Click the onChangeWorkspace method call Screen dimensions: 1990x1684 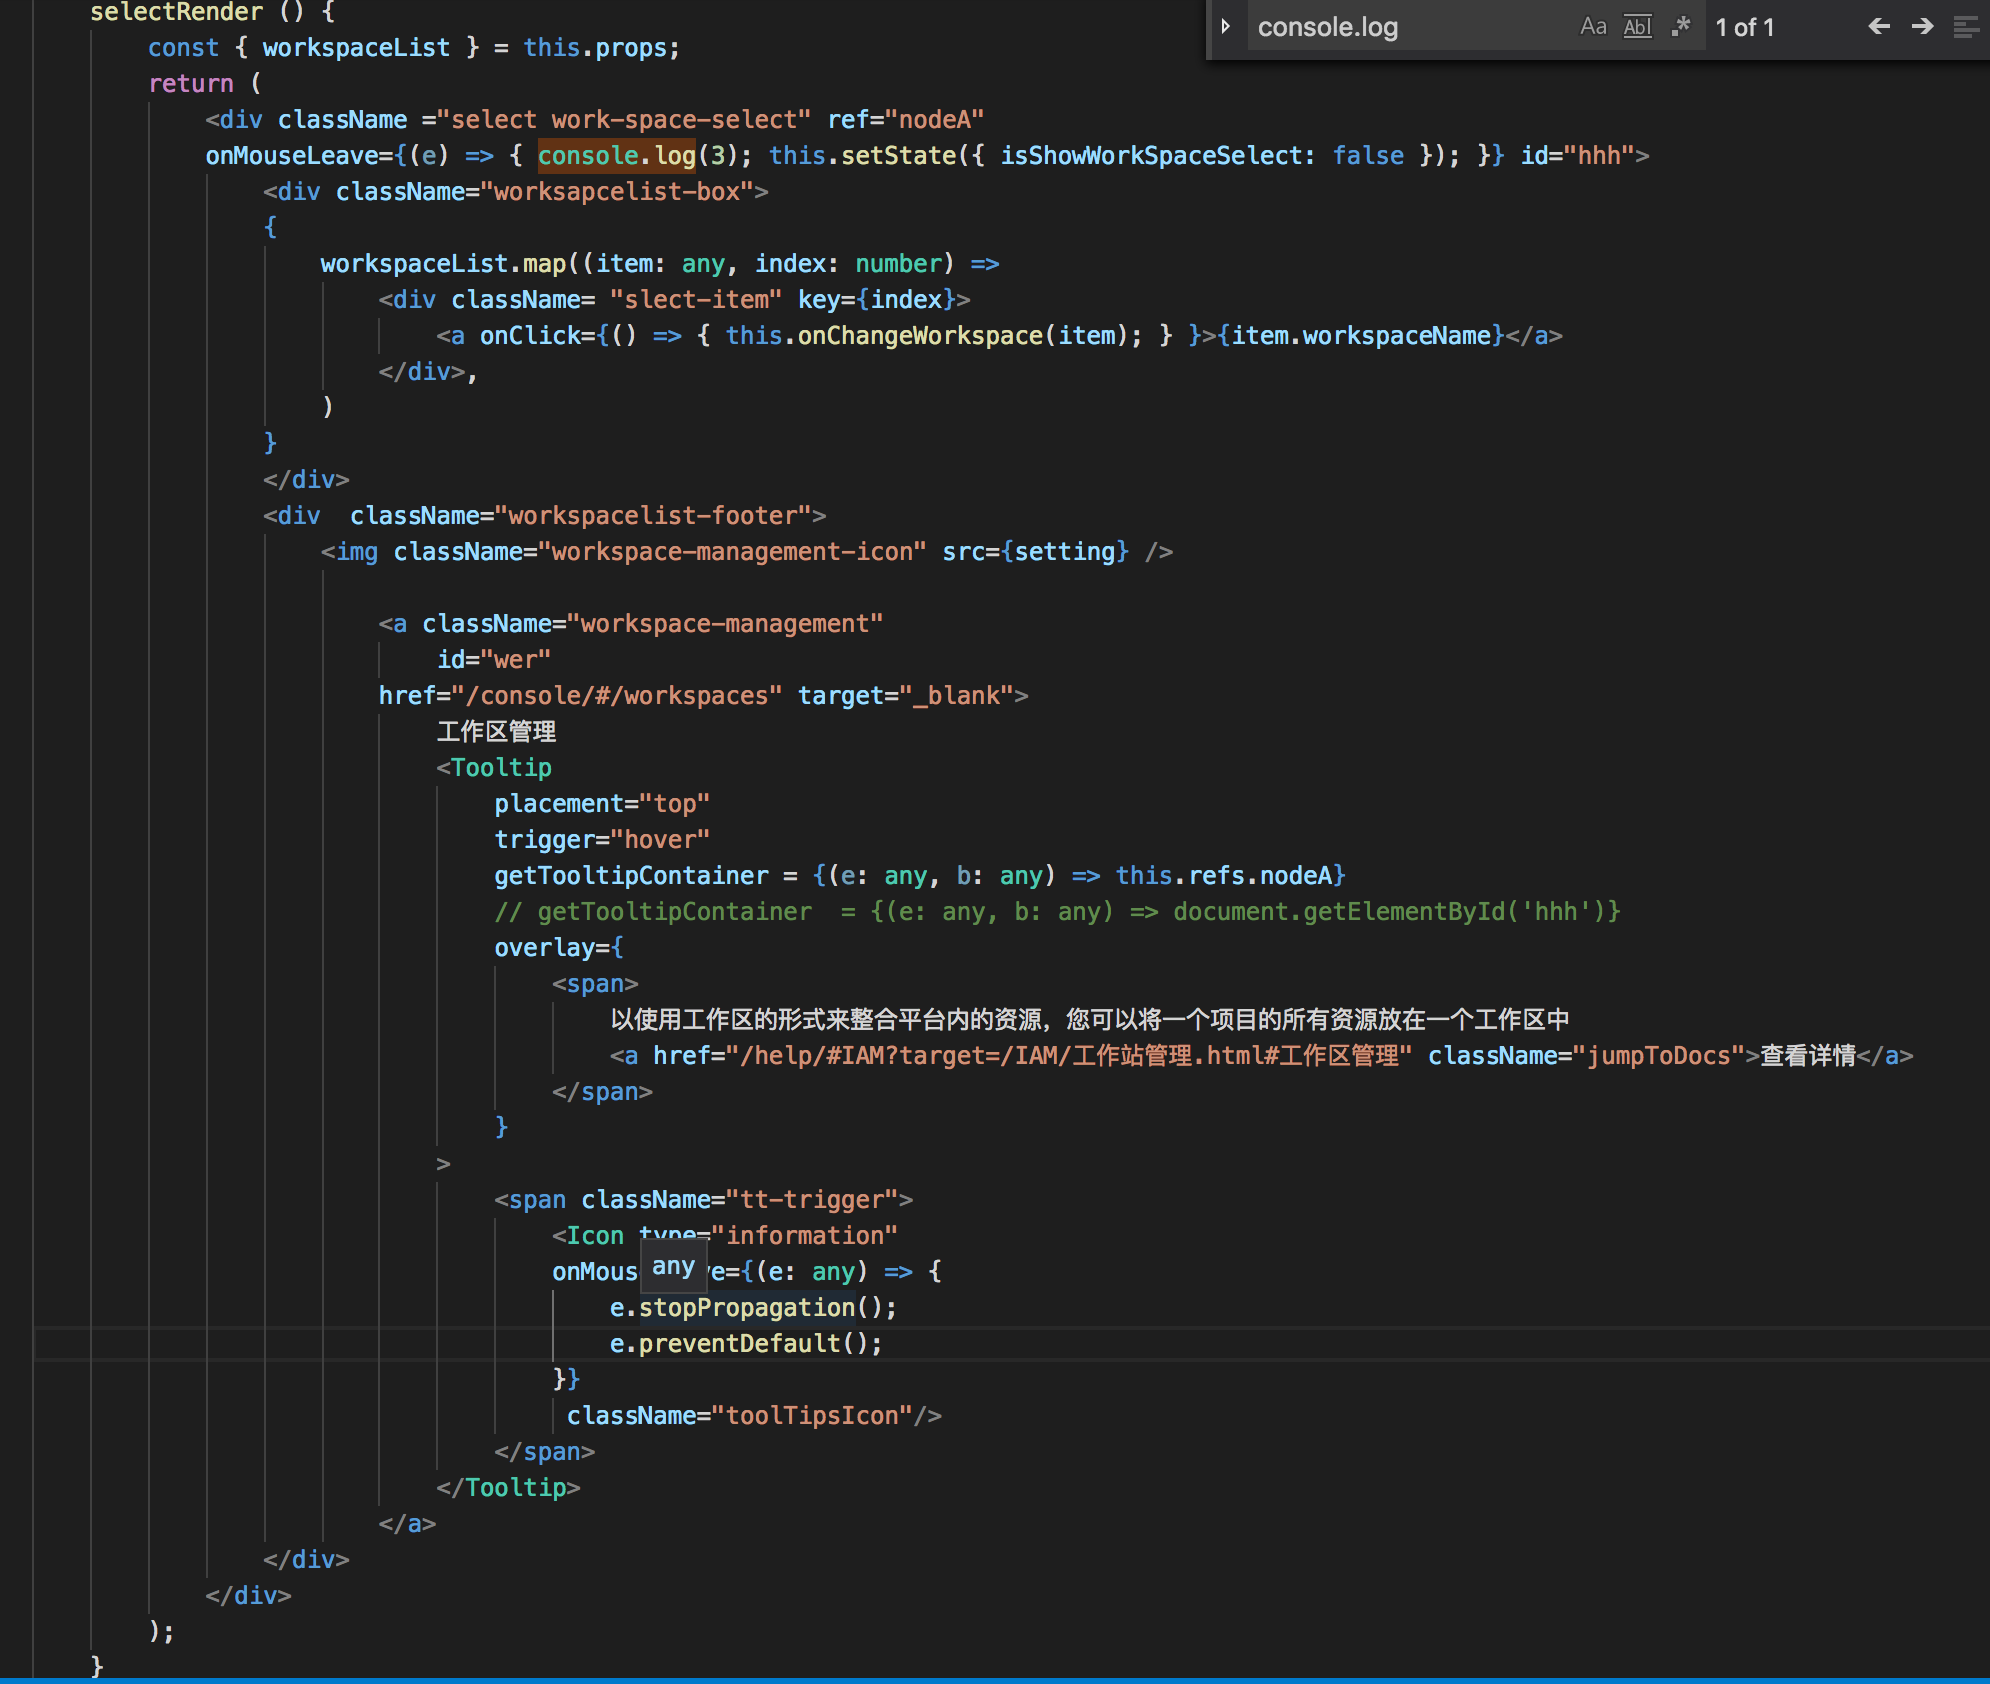pos(920,335)
